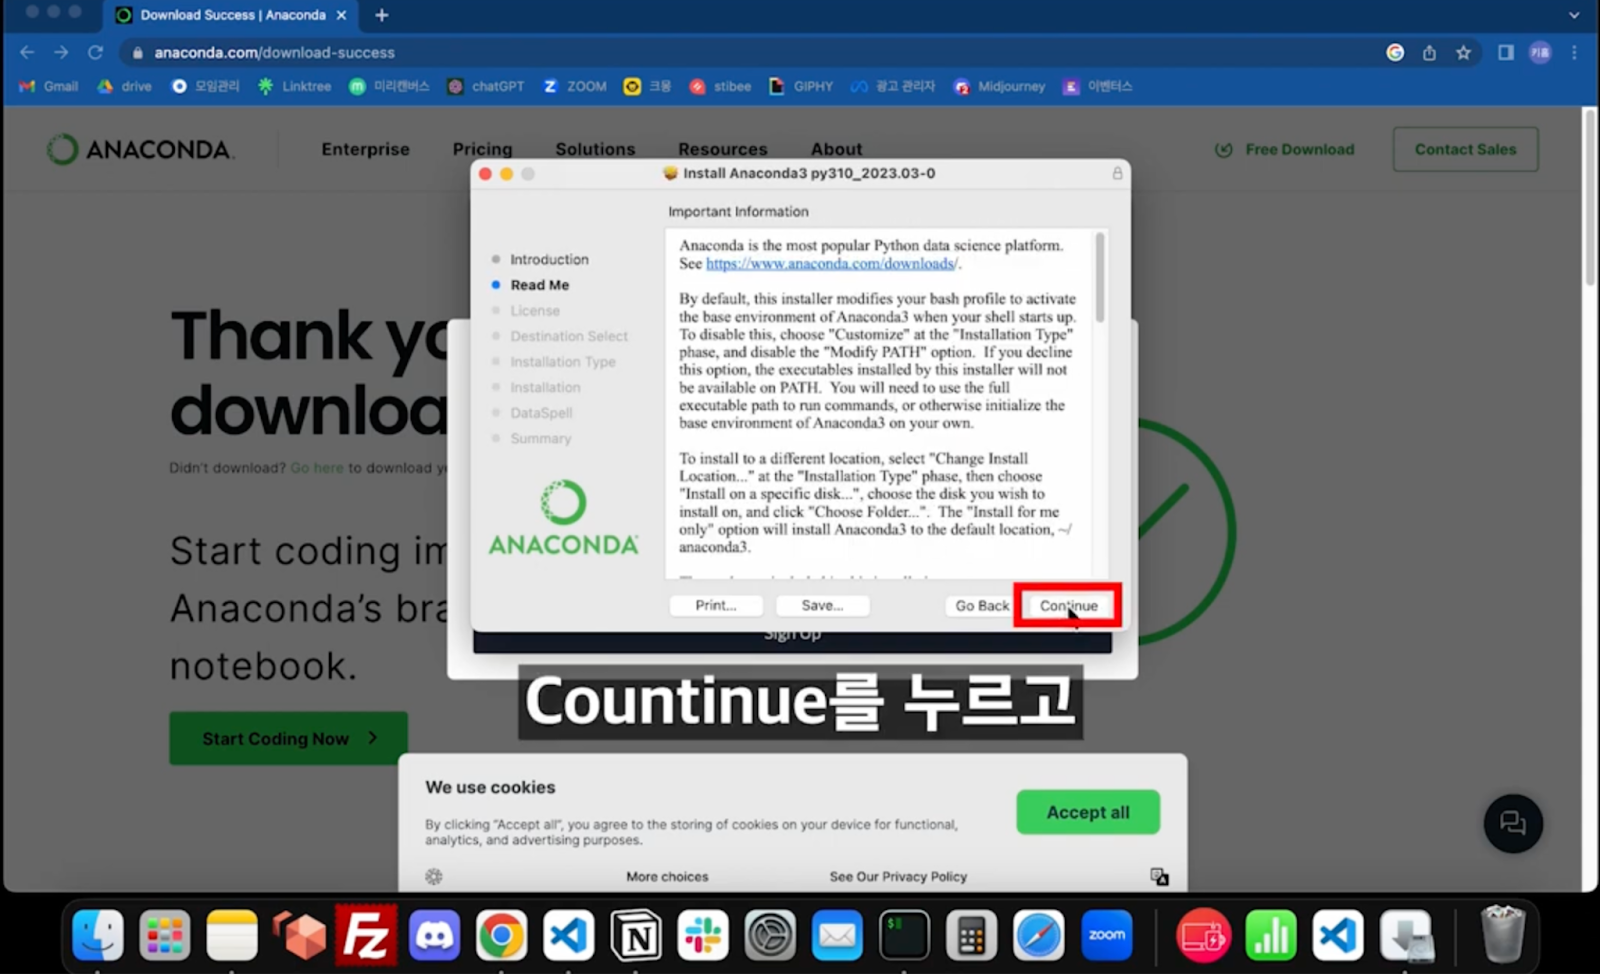Open Notion from the Dock
The height and width of the screenshot is (974, 1600).
point(635,936)
